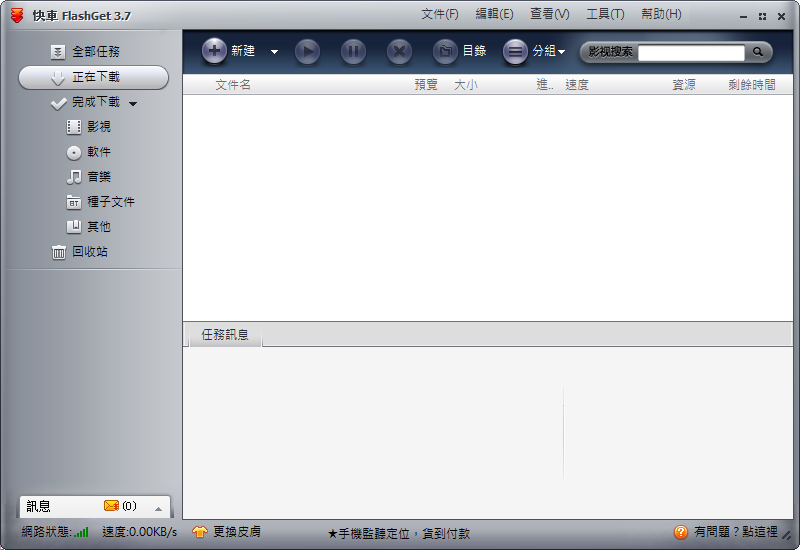
Task: Open the 幫助(H) menu
Action: (661, 14)
